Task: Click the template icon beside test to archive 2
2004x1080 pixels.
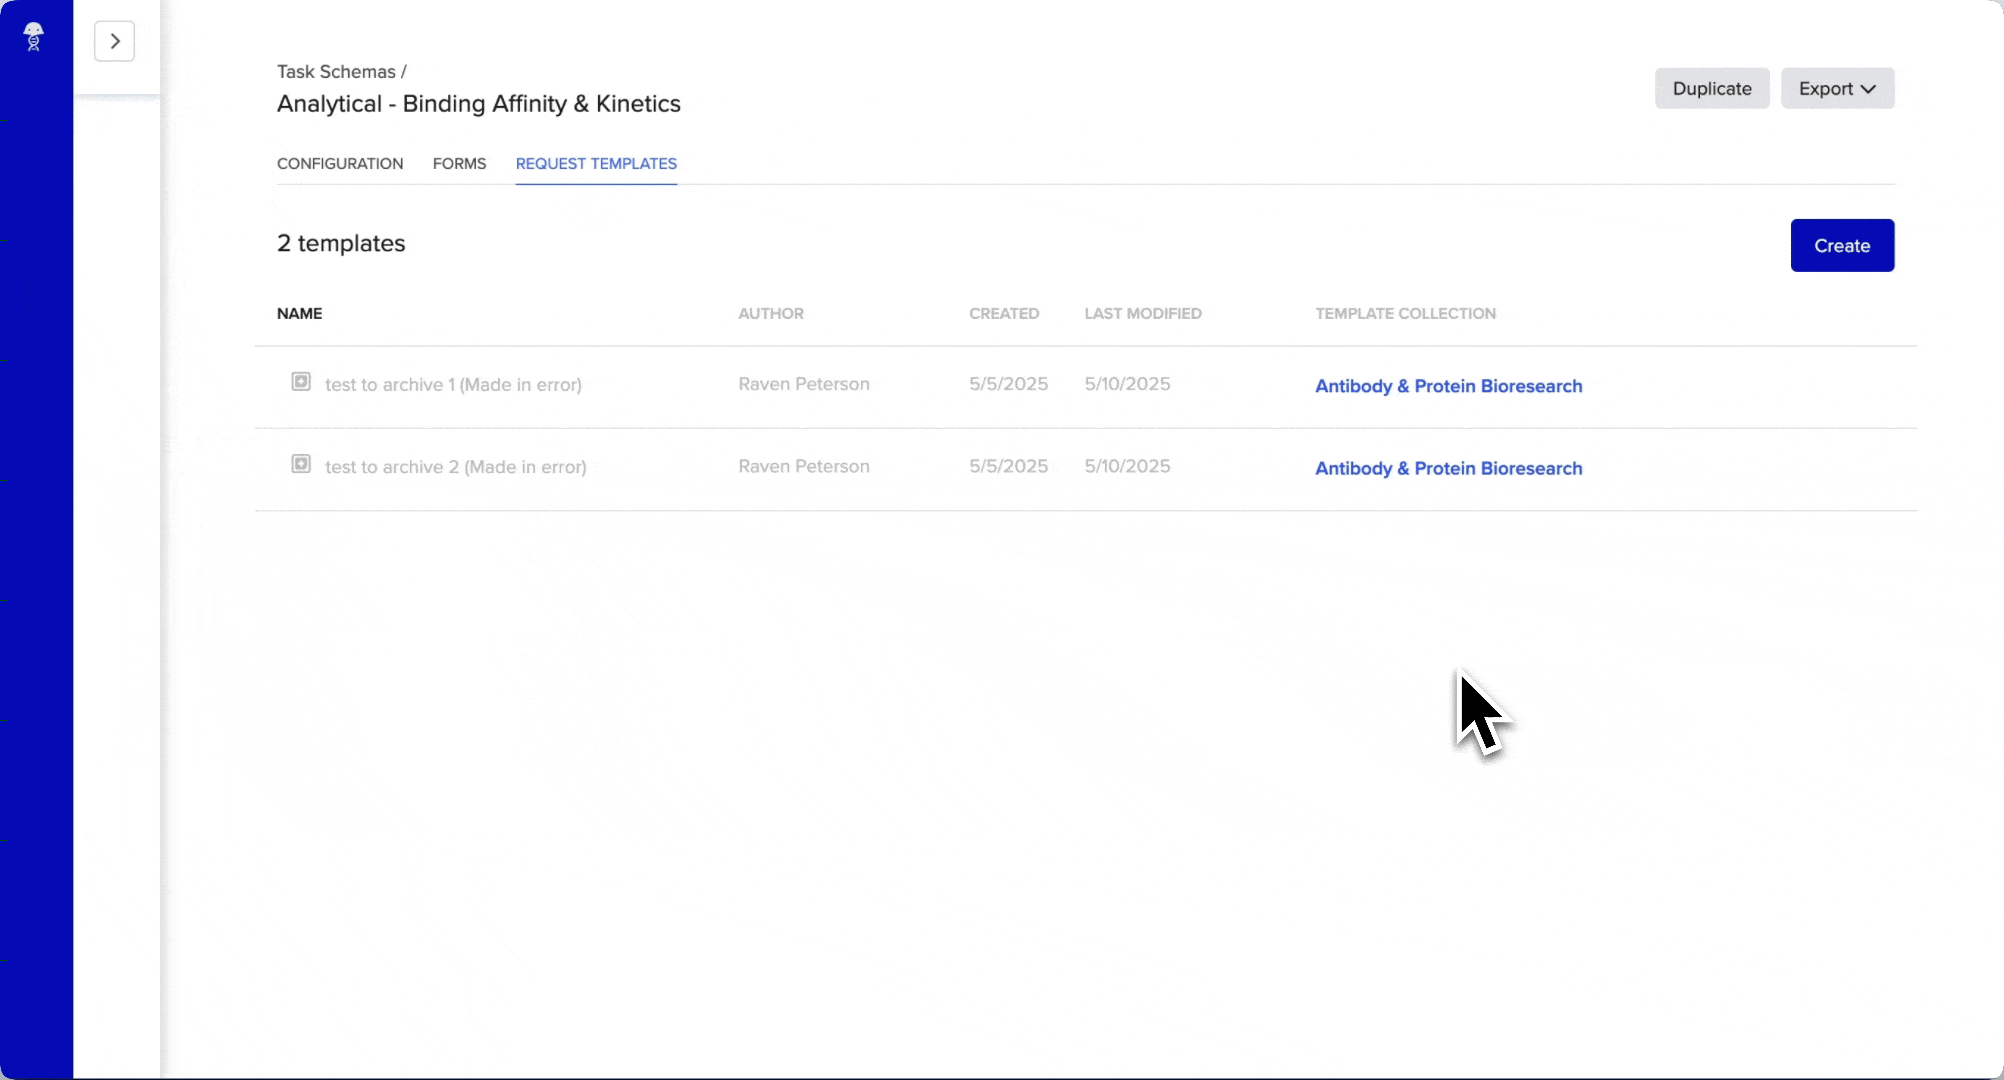Action: click(301, 464)
